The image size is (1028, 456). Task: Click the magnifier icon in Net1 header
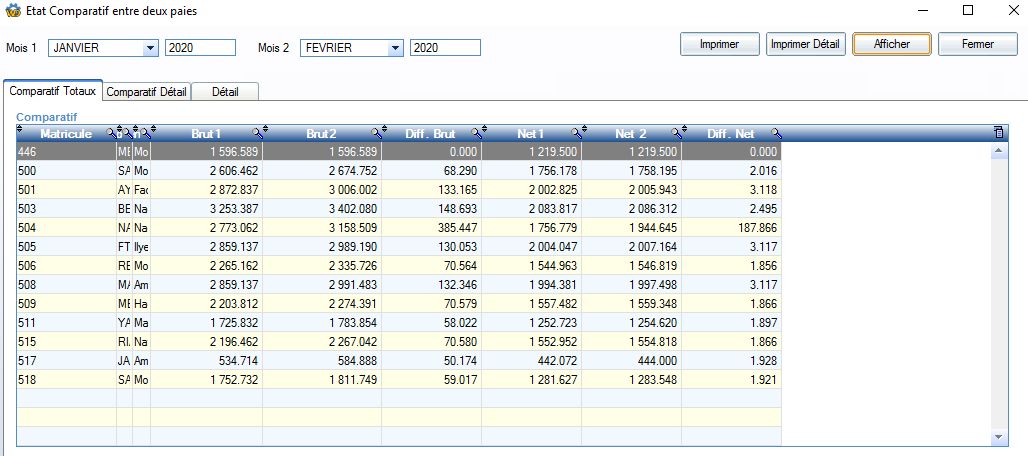click(575, 133)
